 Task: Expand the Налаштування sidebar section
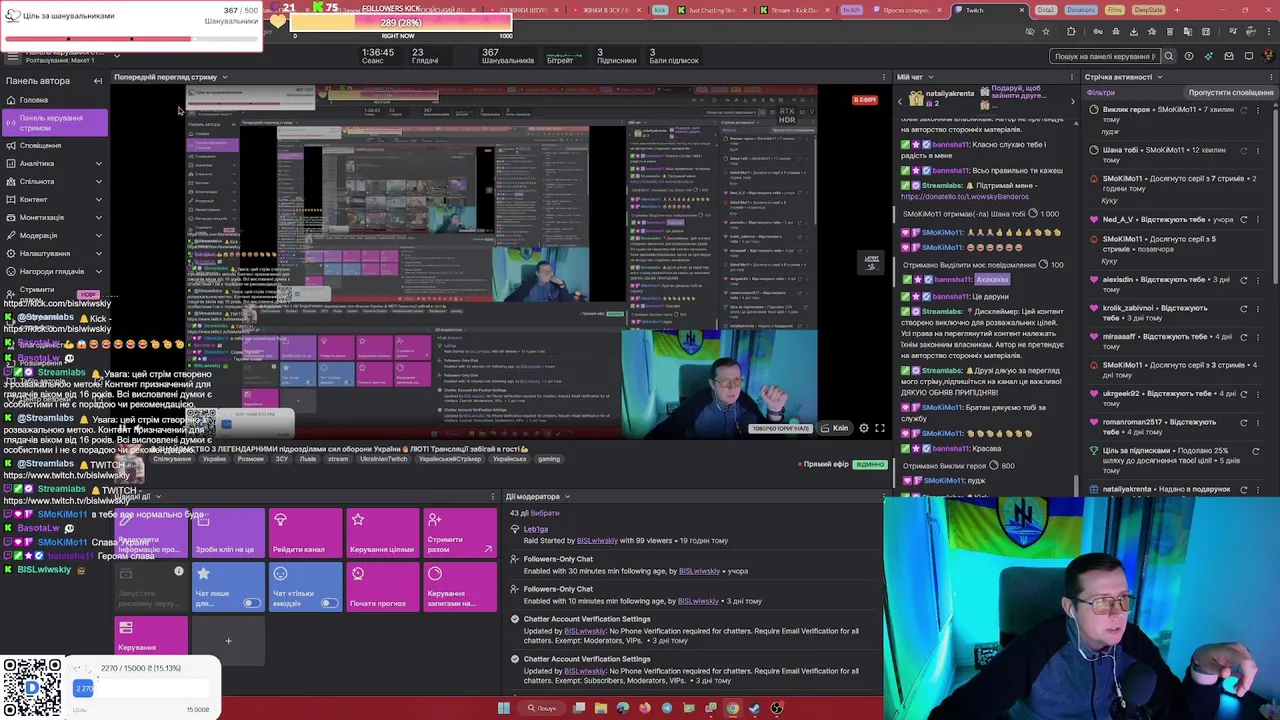(x=98, y=253)
